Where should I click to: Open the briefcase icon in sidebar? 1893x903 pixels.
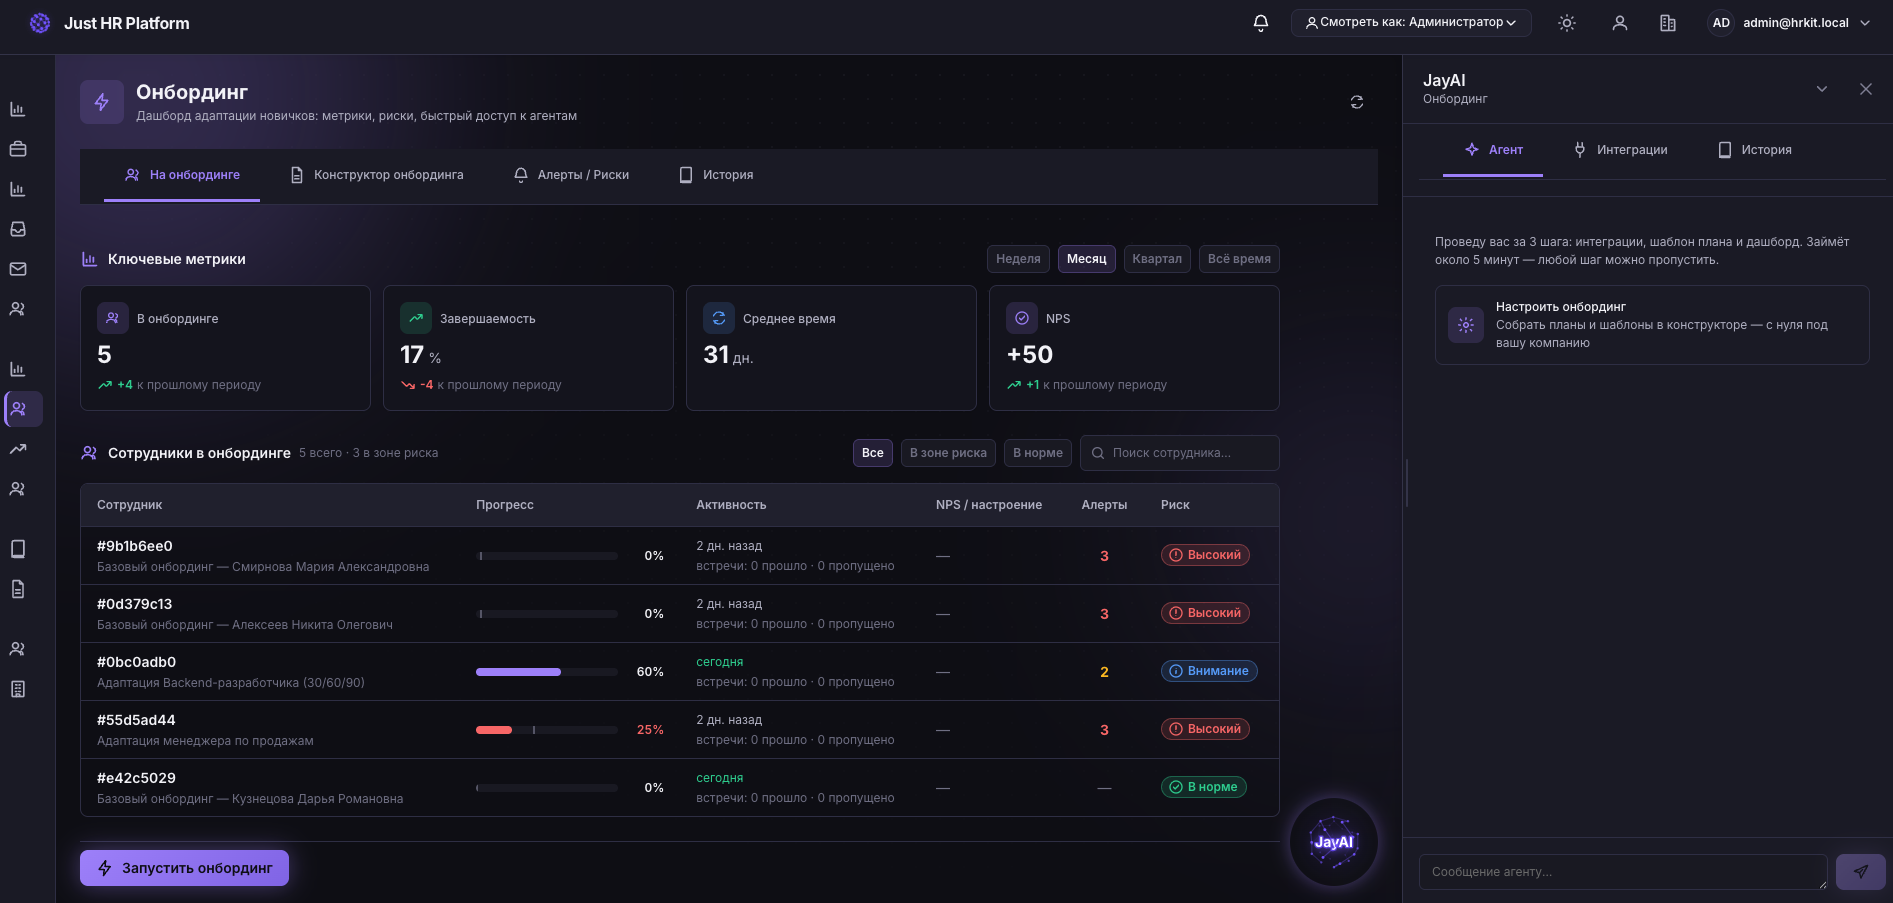18,149
